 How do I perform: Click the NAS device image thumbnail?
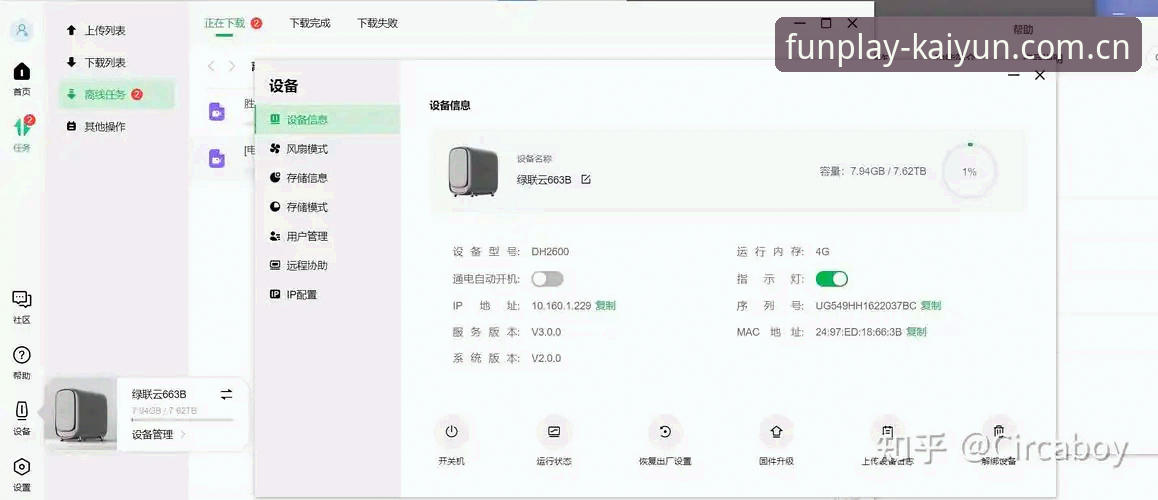point(473,171)
